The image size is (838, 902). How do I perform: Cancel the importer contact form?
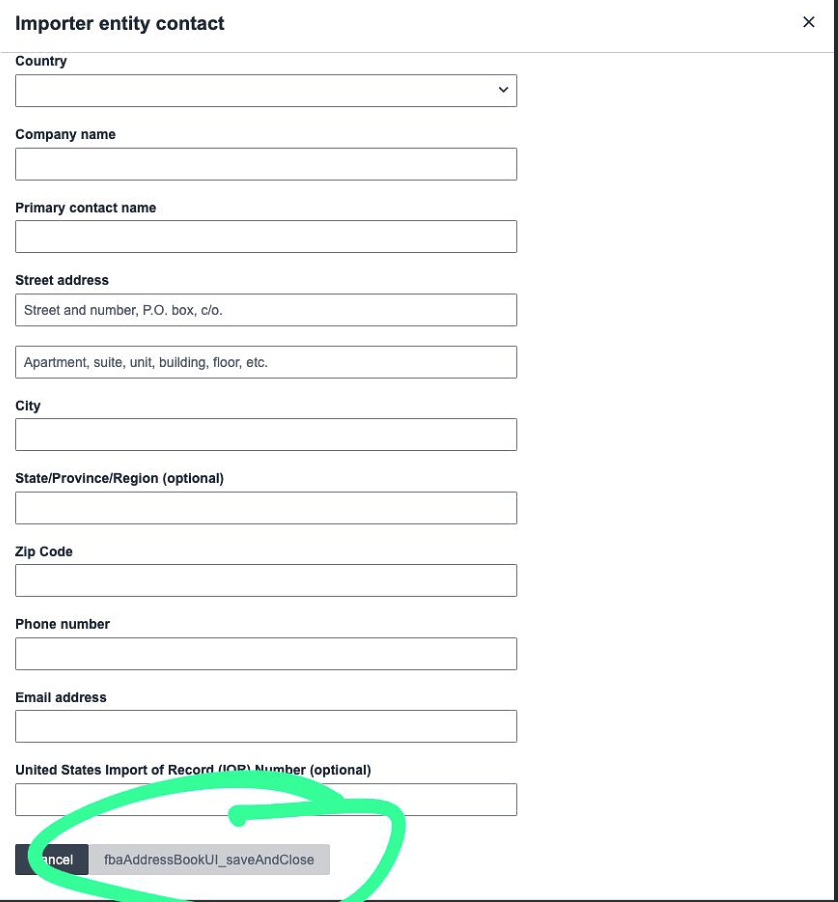[52, 859]
